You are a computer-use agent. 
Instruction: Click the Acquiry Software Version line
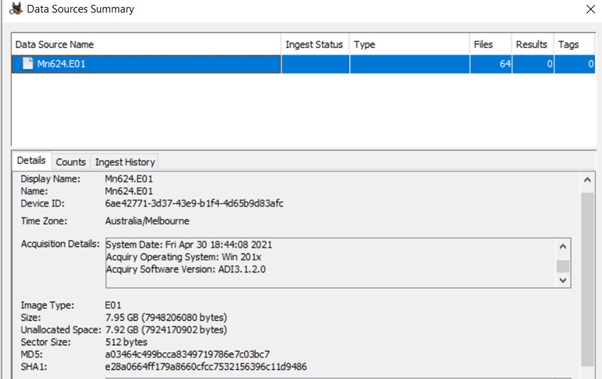click(x=186, y=269)
